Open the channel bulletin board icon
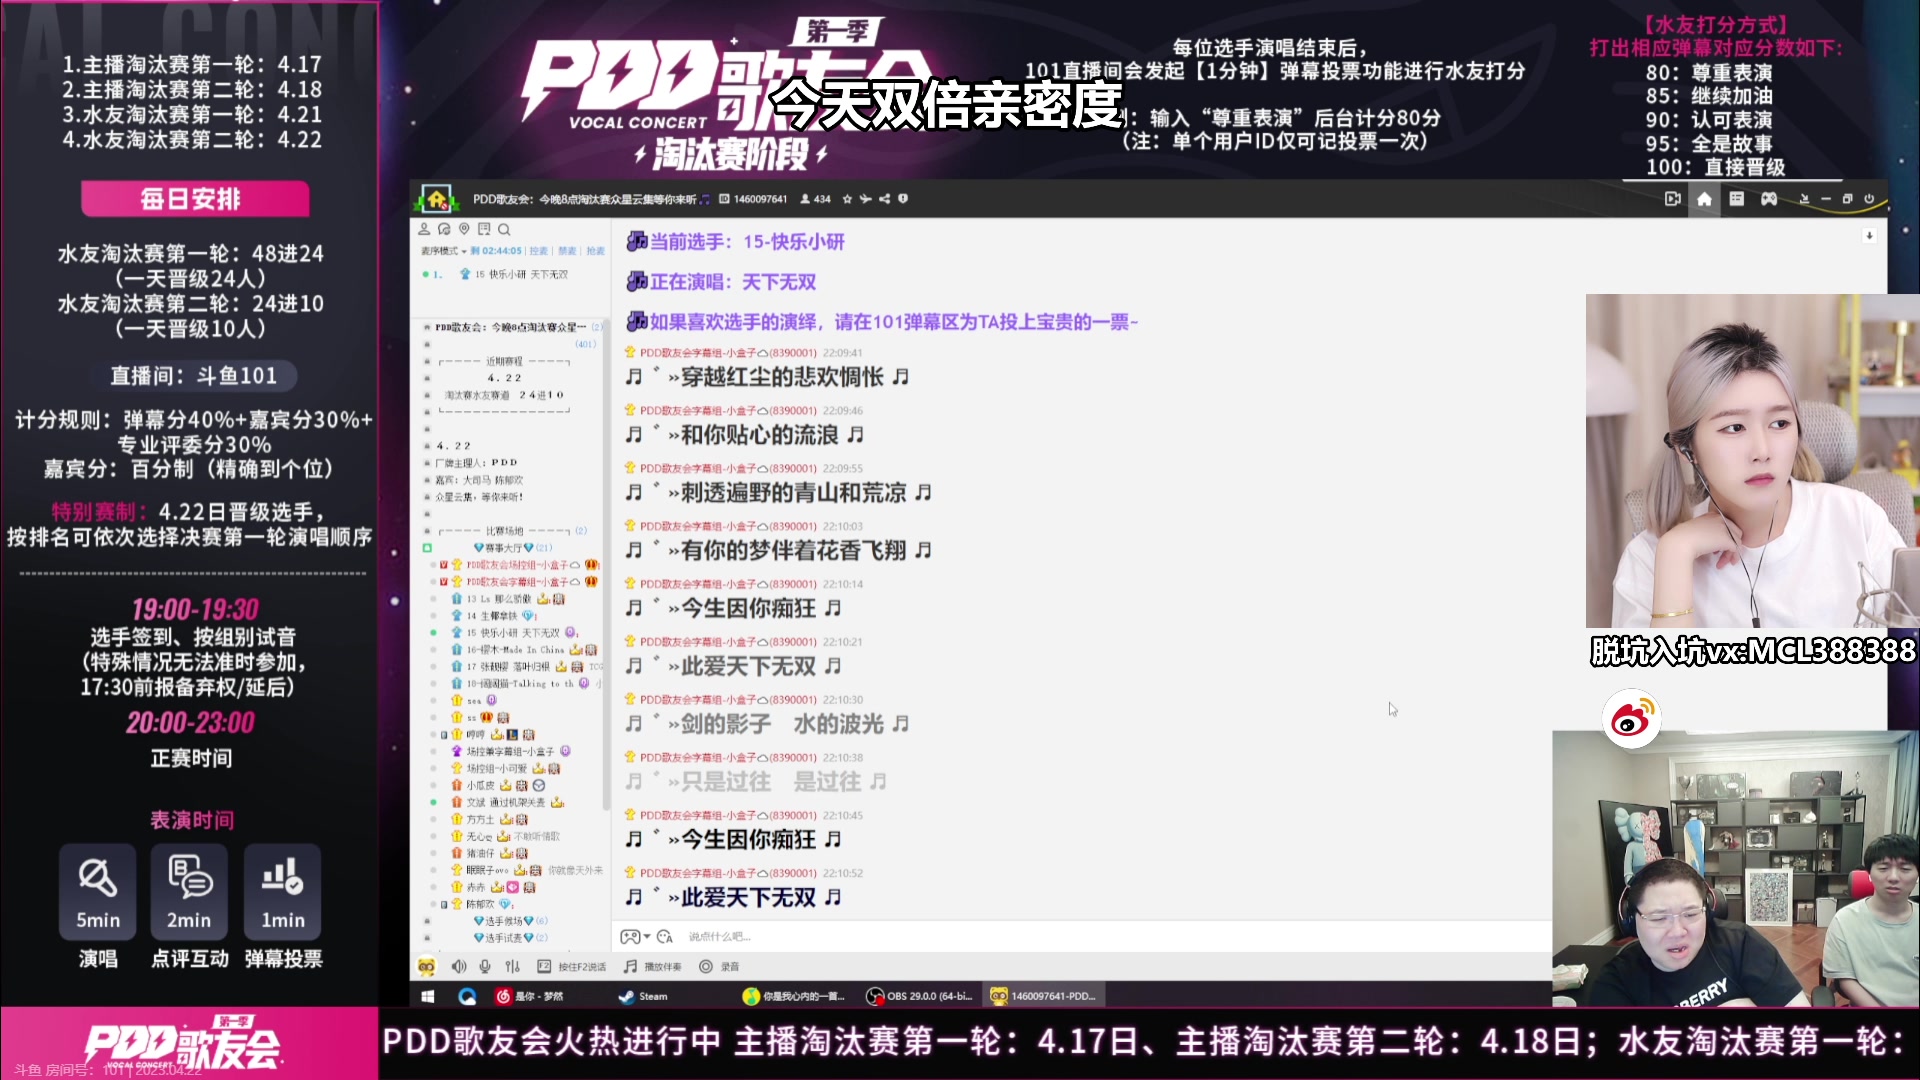Image resolution: width=1920 pixels, height=1080 pixels. (484, 229)
